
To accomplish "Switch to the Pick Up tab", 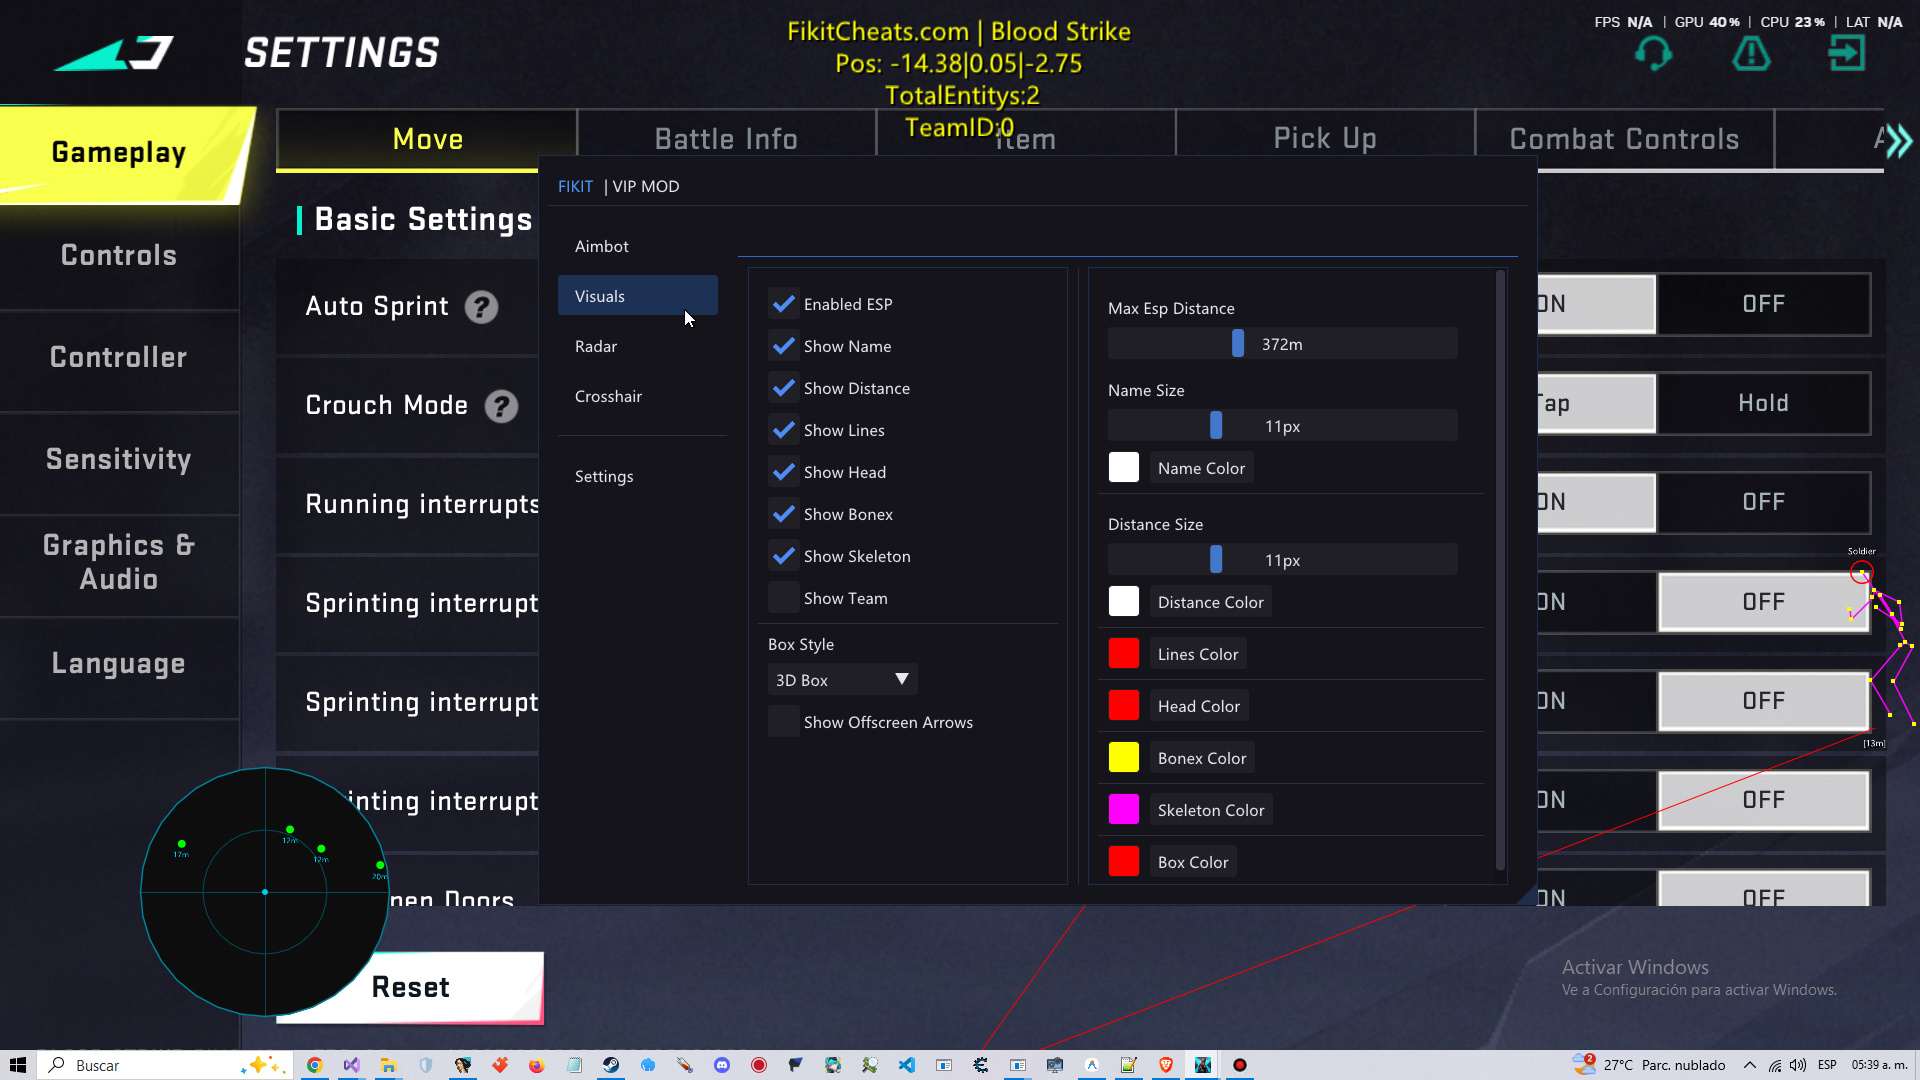I will click(1325, 139).
